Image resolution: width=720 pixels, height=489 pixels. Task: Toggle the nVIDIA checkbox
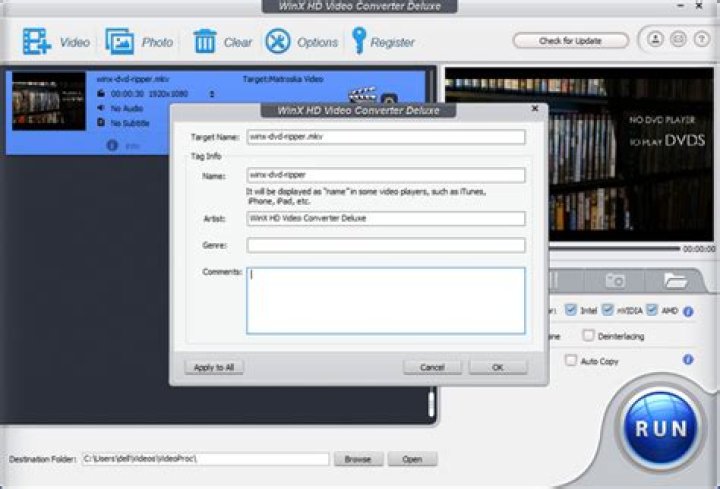point(608,311)
